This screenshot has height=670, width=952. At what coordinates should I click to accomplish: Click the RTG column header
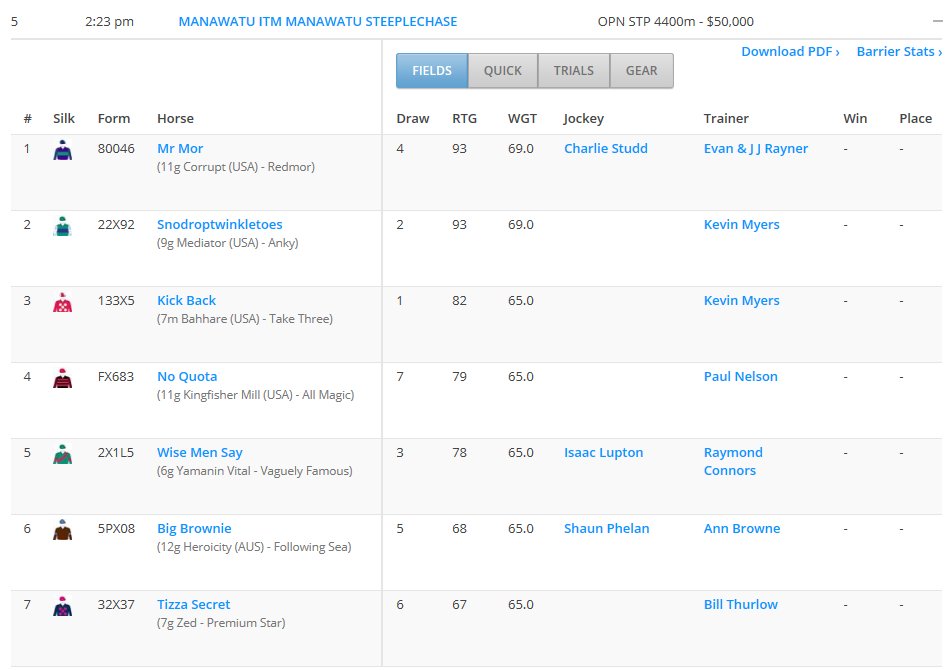[x=464, y=118]
